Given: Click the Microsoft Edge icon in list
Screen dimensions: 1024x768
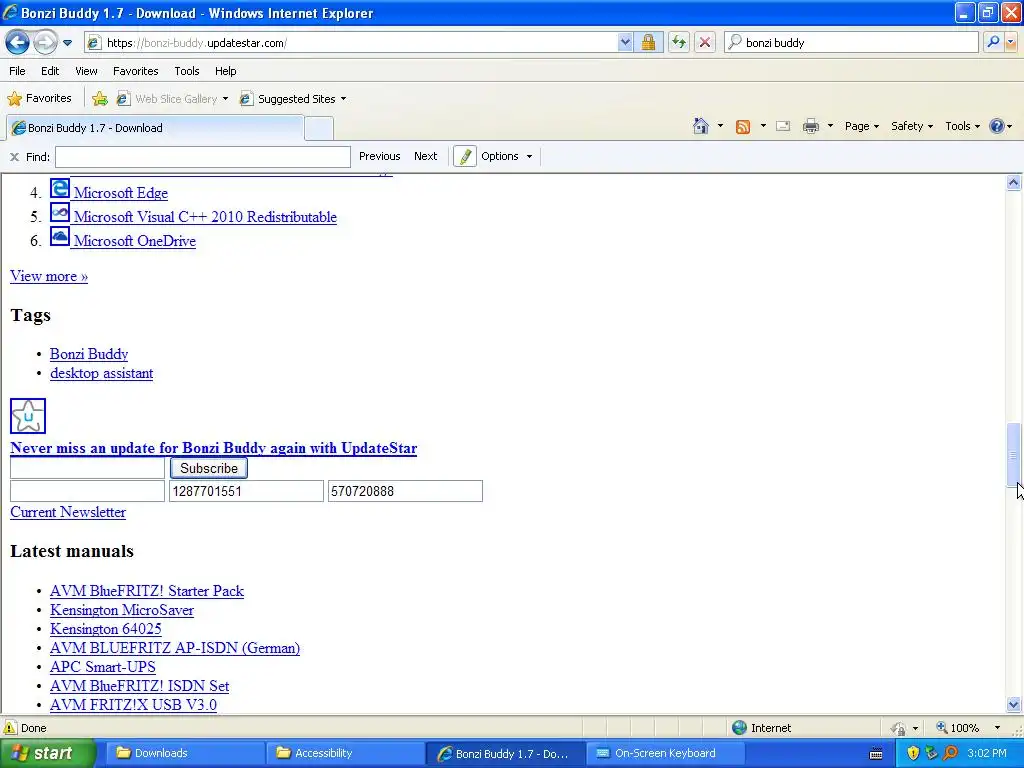Looking at the screenshot, I should point(60,189).
